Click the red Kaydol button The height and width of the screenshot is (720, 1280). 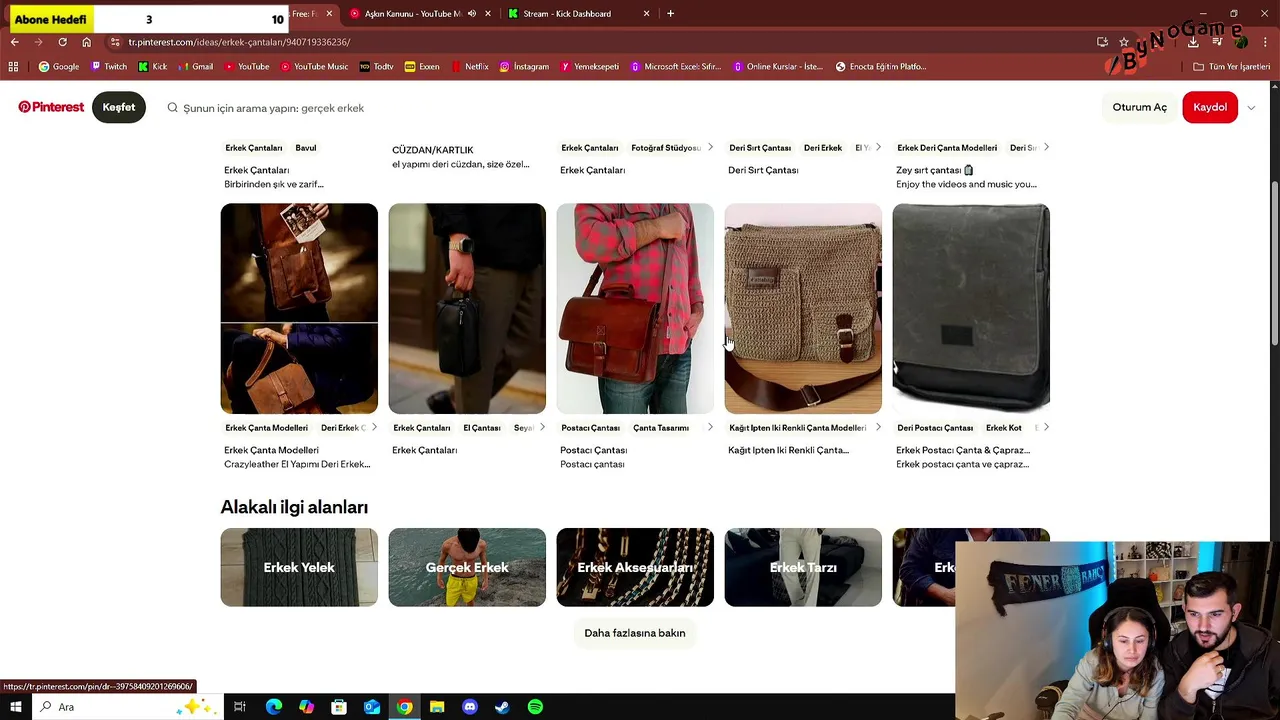click(x=1210, y=107)
